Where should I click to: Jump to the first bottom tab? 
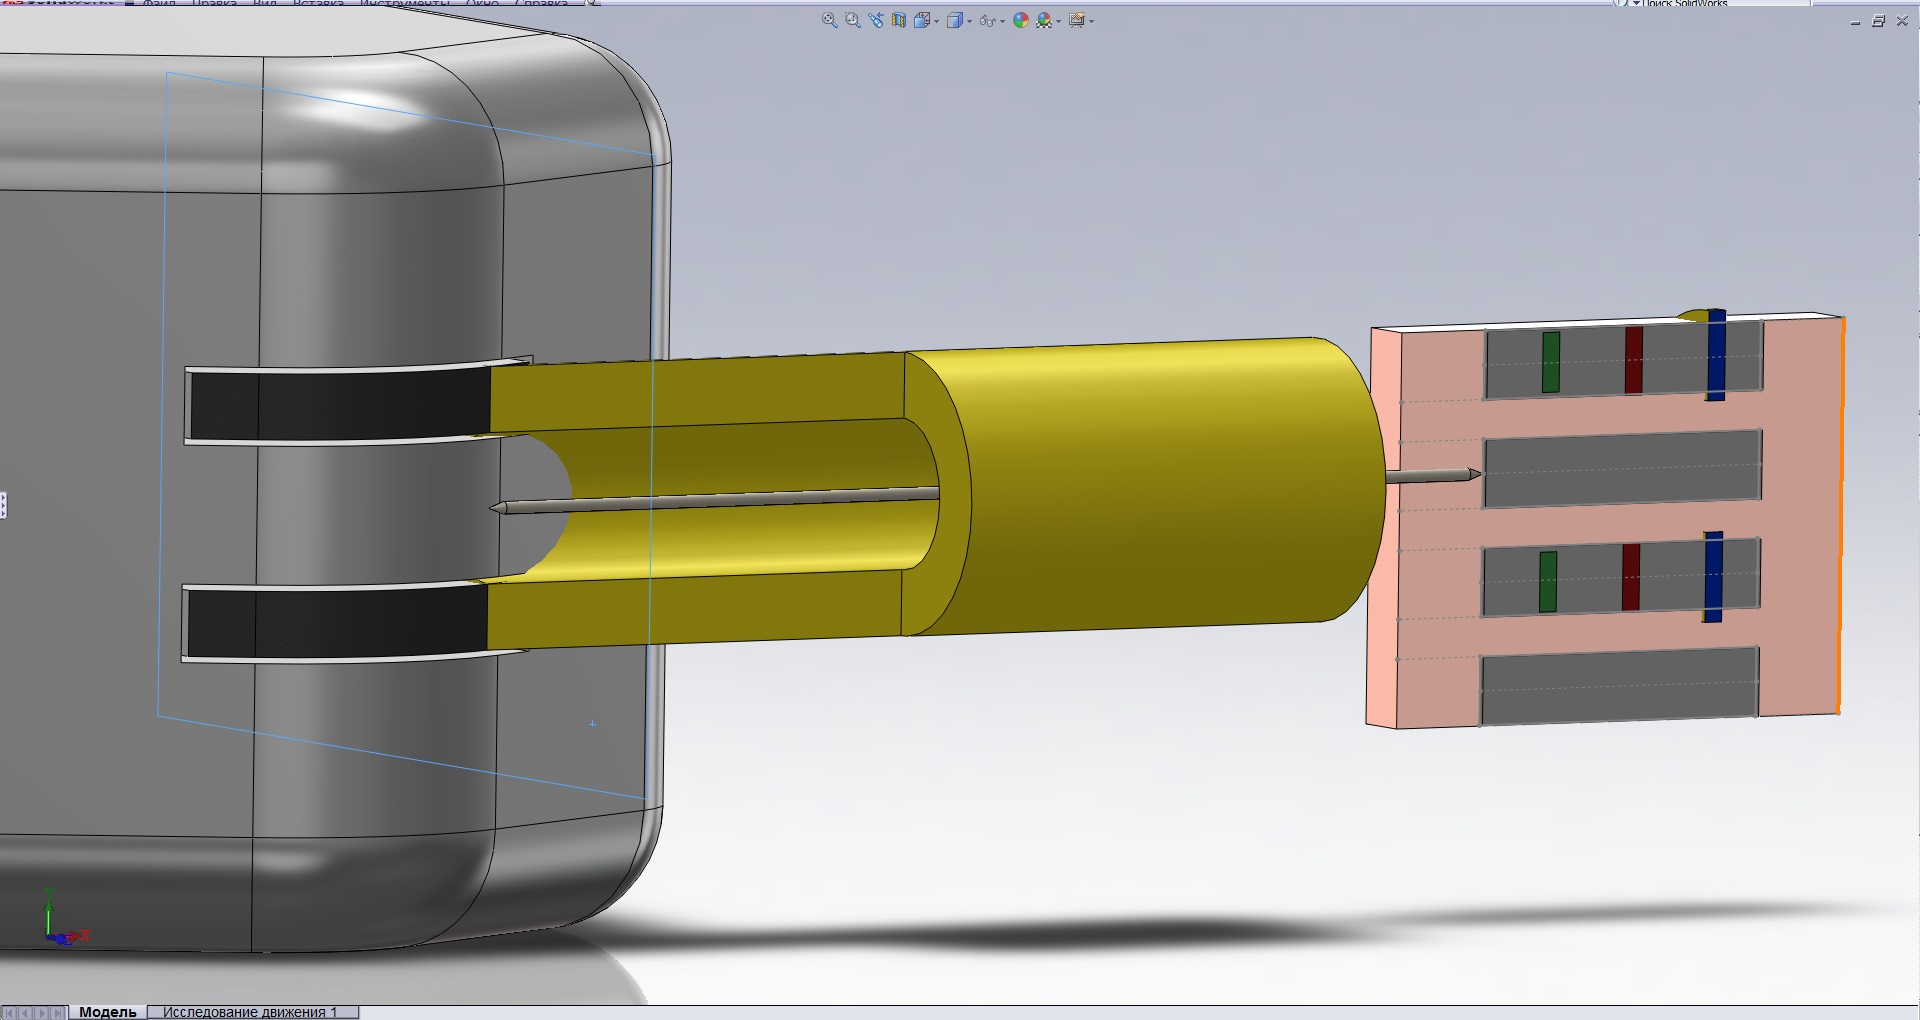point(9,1012)
